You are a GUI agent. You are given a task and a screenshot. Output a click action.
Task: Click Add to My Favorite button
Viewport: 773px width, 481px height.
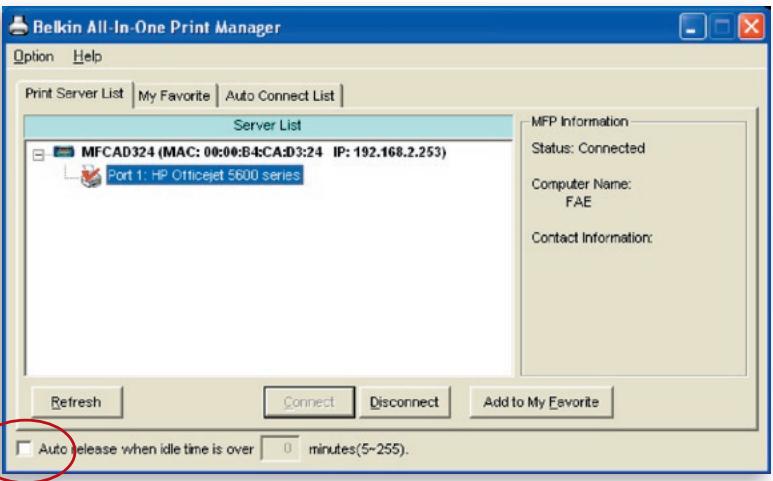(x=541, y=402)
